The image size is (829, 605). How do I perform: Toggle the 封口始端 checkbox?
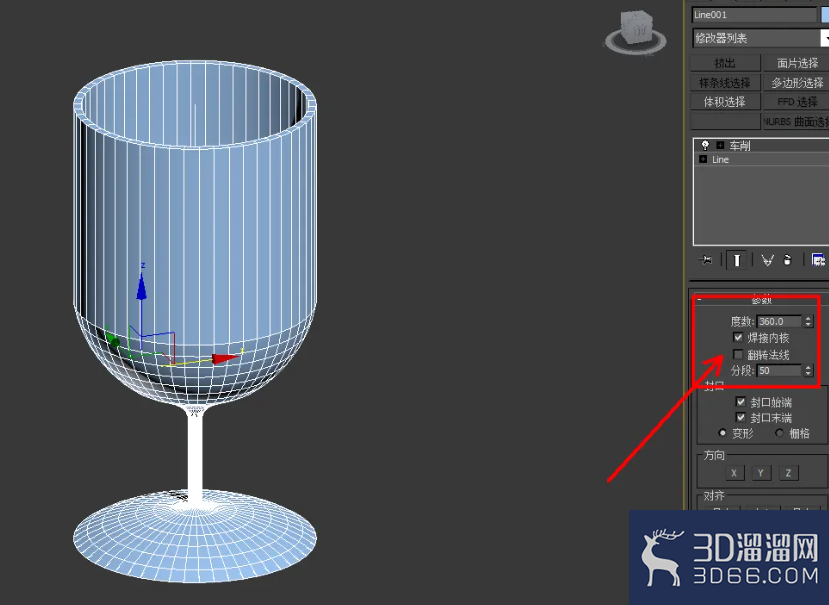741,401
